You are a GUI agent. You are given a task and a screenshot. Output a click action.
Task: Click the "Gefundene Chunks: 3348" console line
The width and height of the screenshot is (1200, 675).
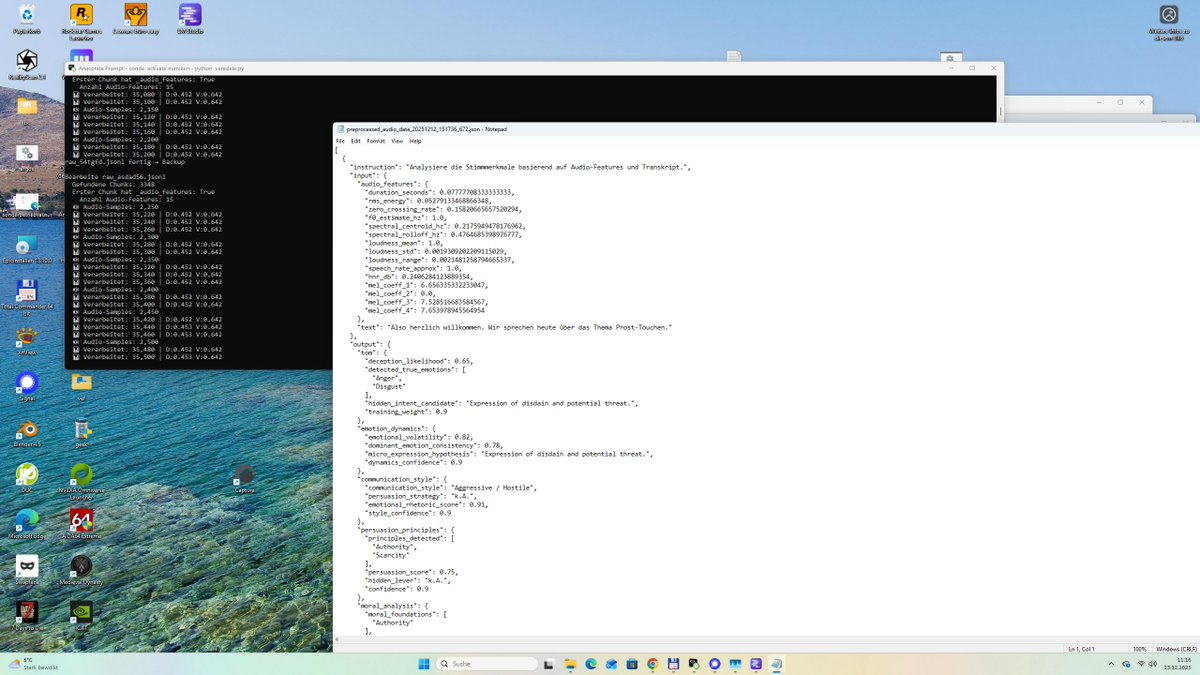click(115, 184)
